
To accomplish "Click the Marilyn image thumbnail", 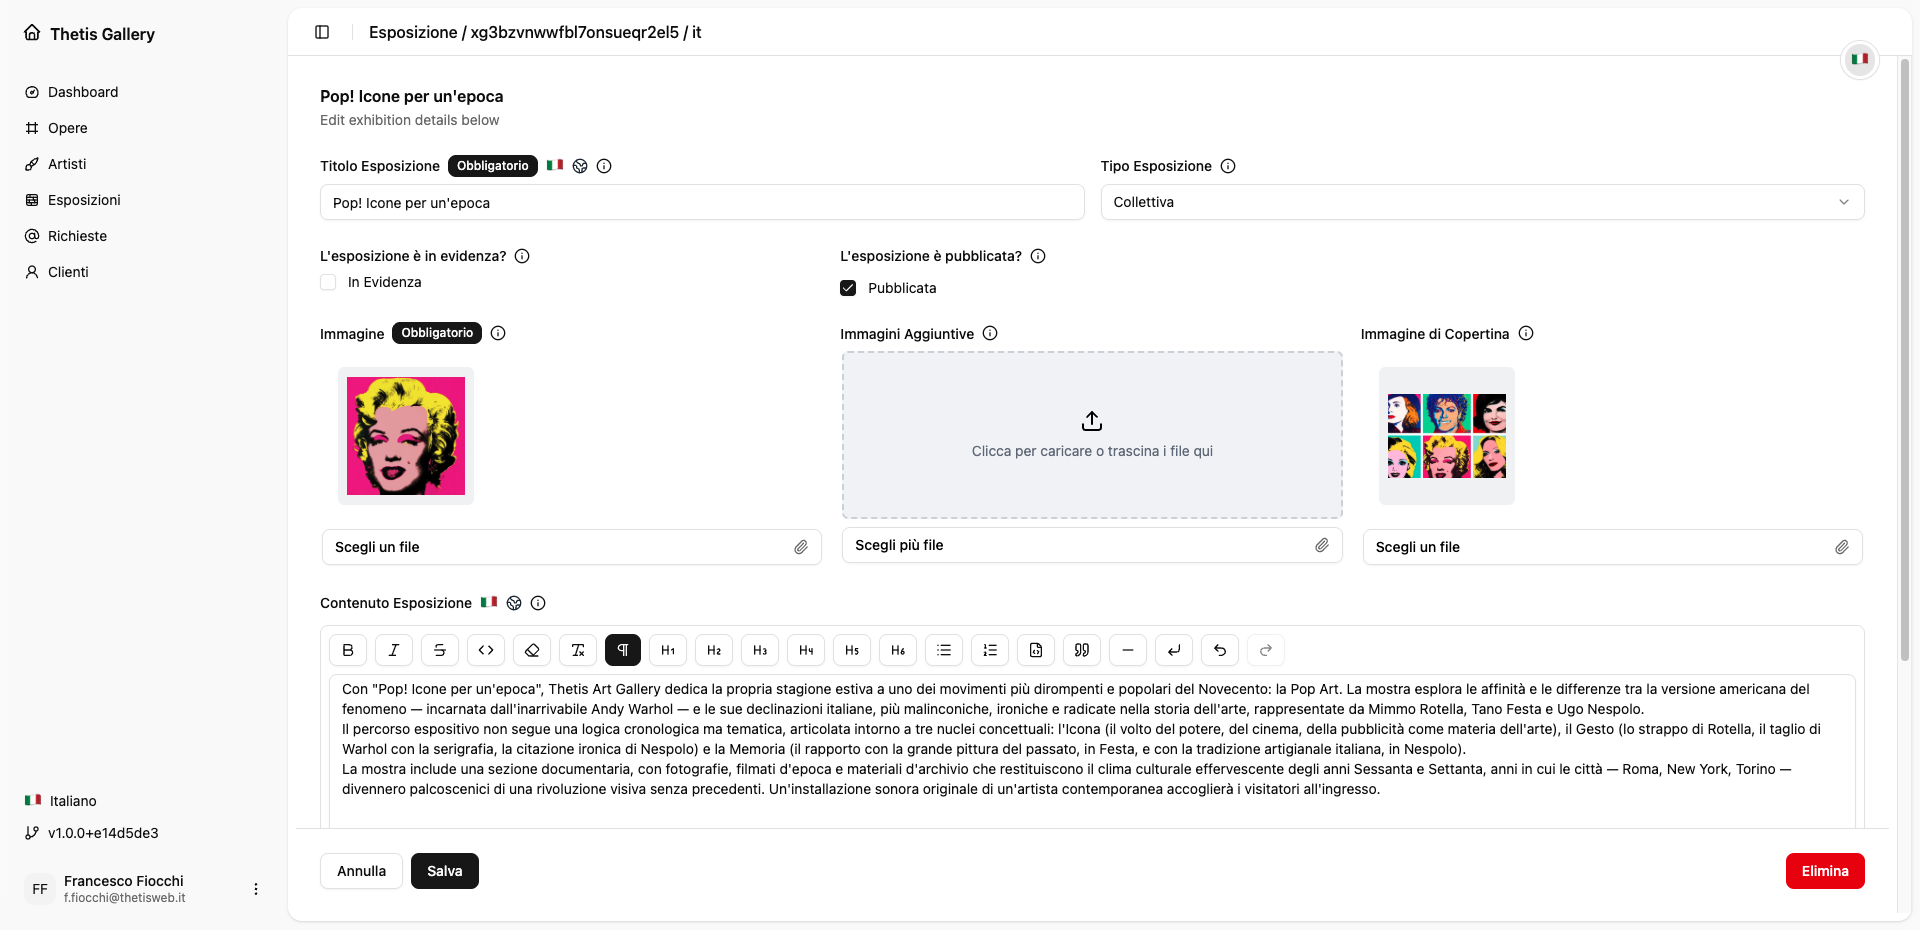I will [406, 436].
